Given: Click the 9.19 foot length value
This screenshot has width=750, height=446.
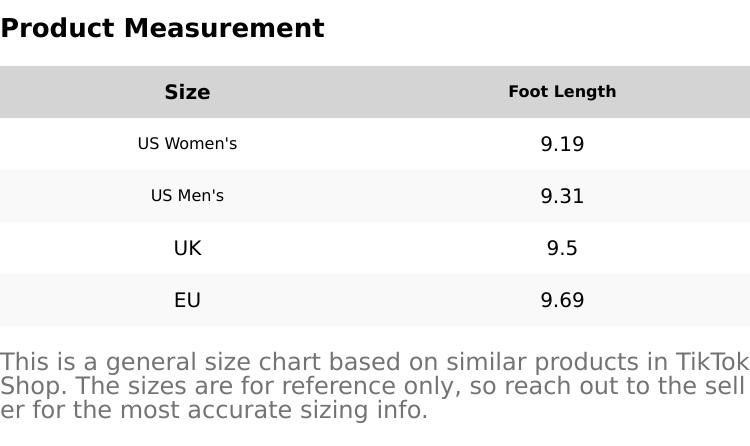Looking at the screenshot, I should (x=562, y=144).
